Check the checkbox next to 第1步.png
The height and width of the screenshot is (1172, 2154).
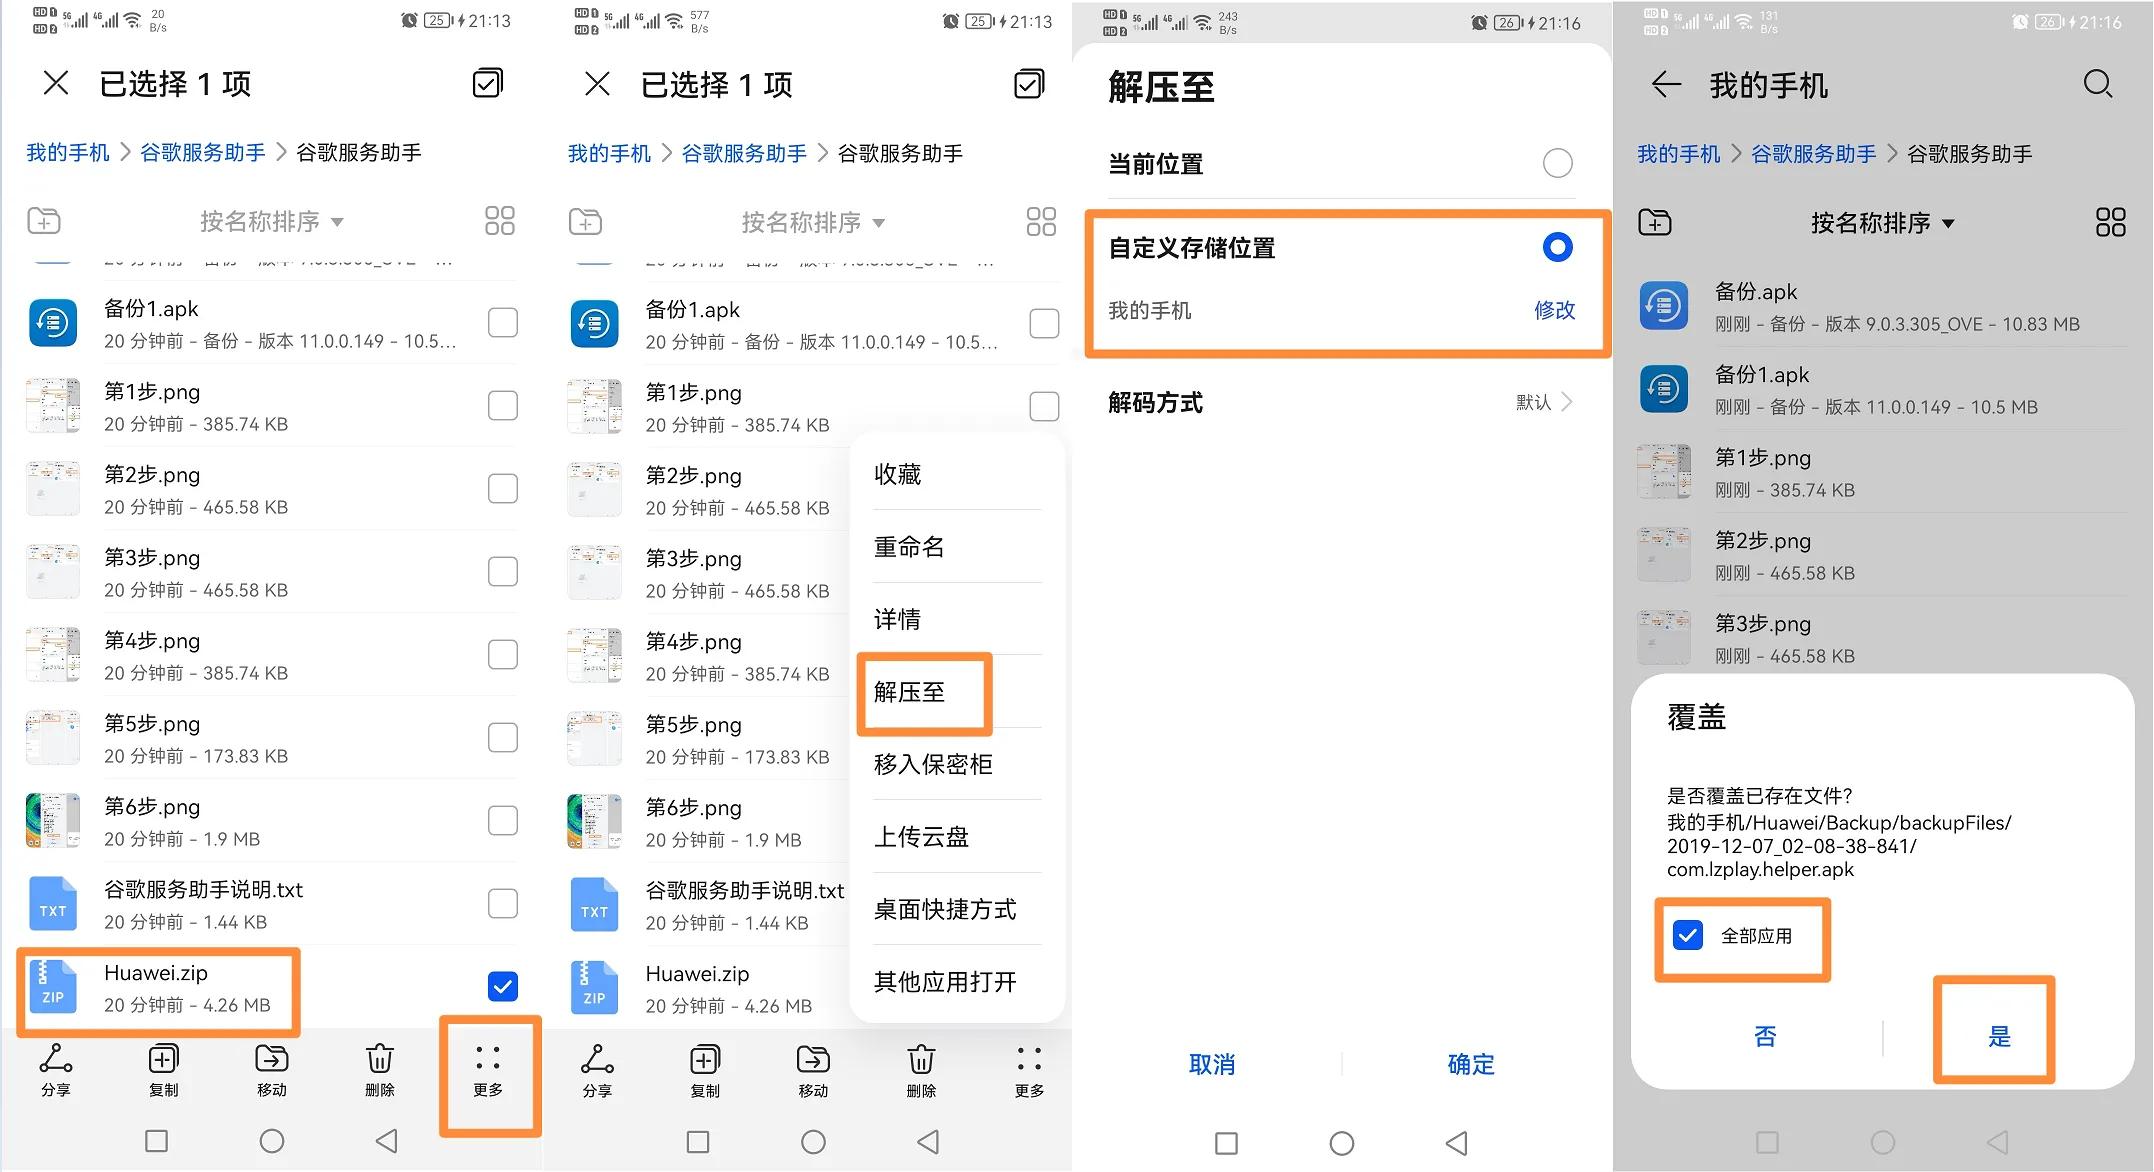503,406
